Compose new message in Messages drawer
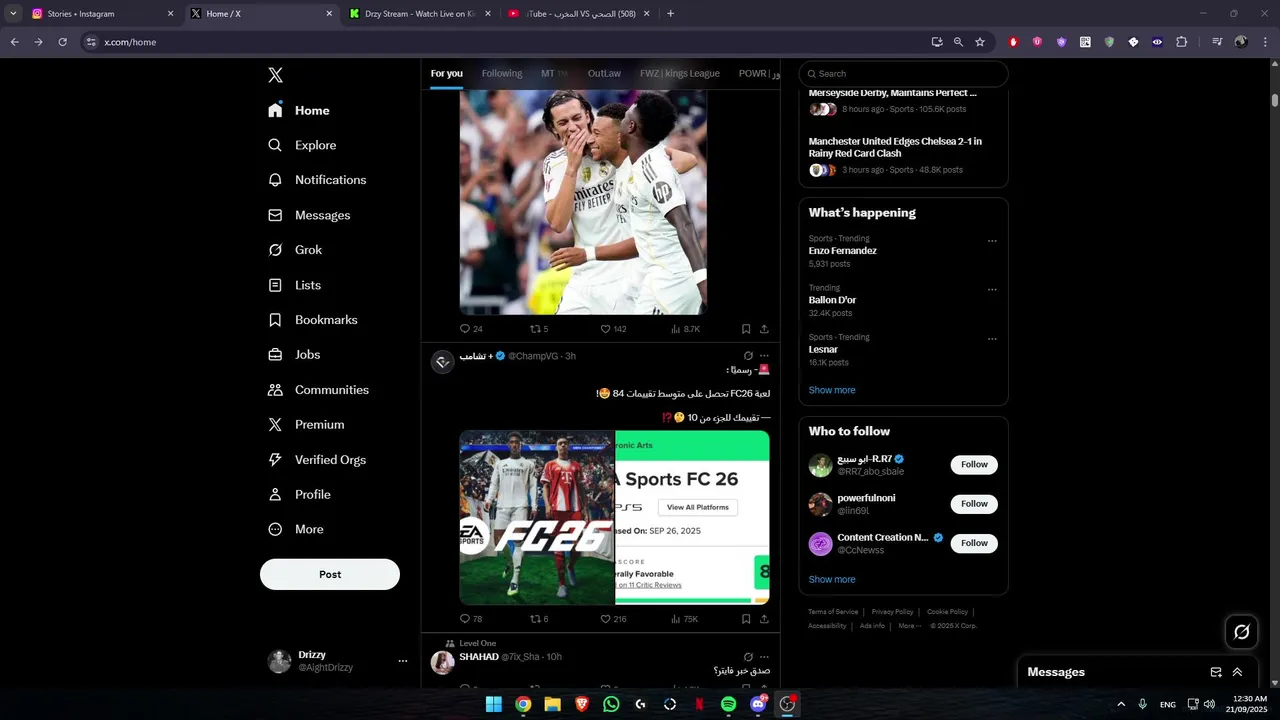The image size is (1280, 720). pyautogui.click(x=1216, y=672)
